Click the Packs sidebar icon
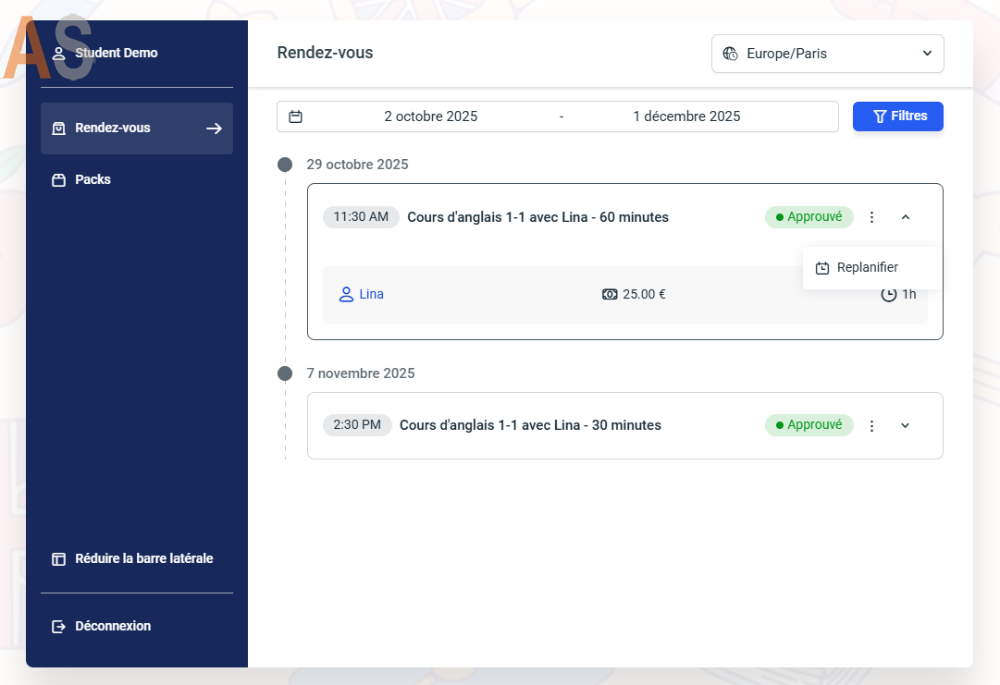Screen dimensions: 1000x685 (x=59, y=180)
